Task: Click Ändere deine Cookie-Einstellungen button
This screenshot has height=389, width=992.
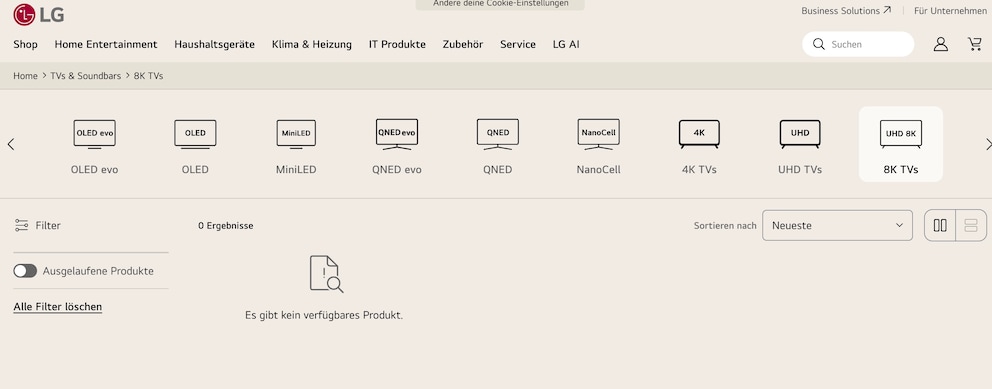Action: 500,4
